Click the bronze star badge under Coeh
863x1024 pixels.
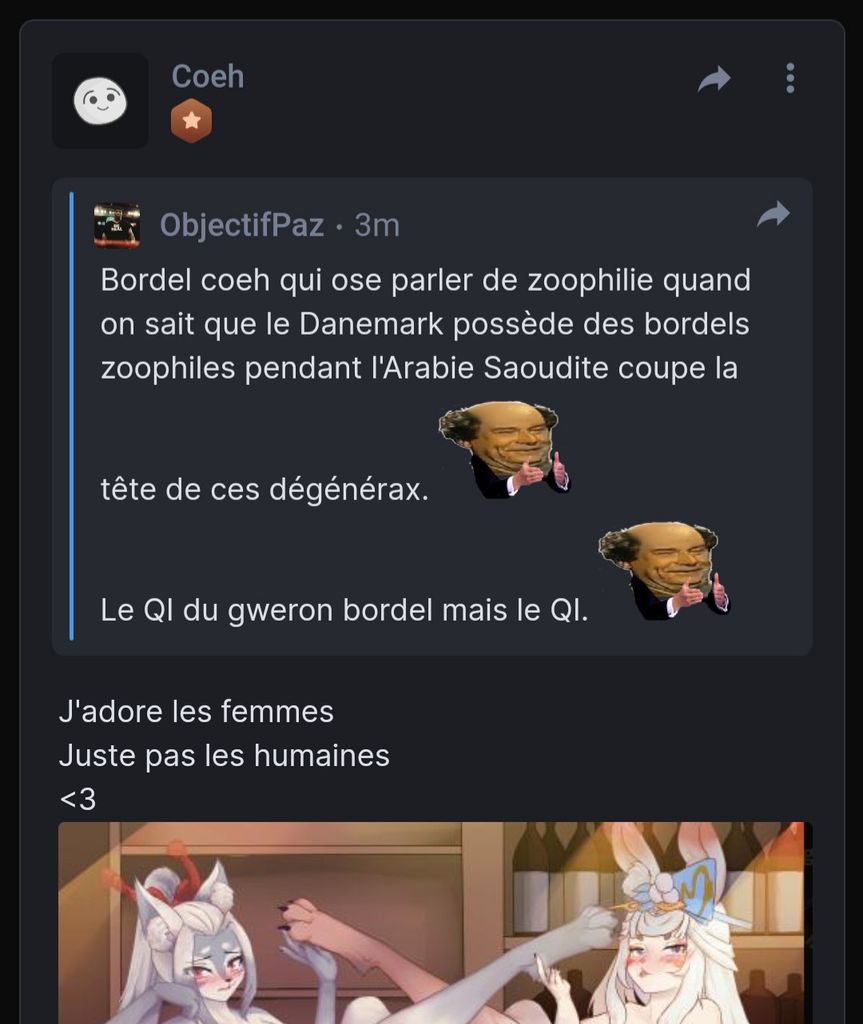(191, 121)
